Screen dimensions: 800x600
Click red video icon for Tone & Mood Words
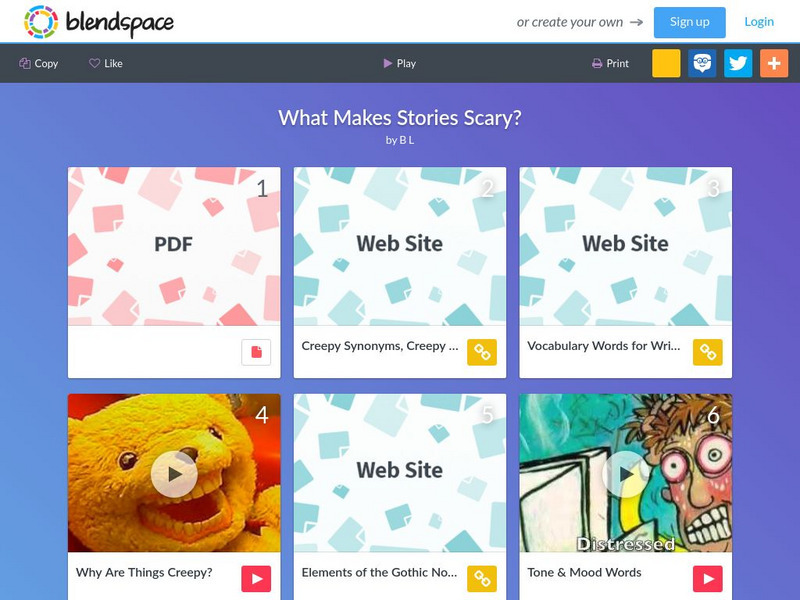[708, 579]
